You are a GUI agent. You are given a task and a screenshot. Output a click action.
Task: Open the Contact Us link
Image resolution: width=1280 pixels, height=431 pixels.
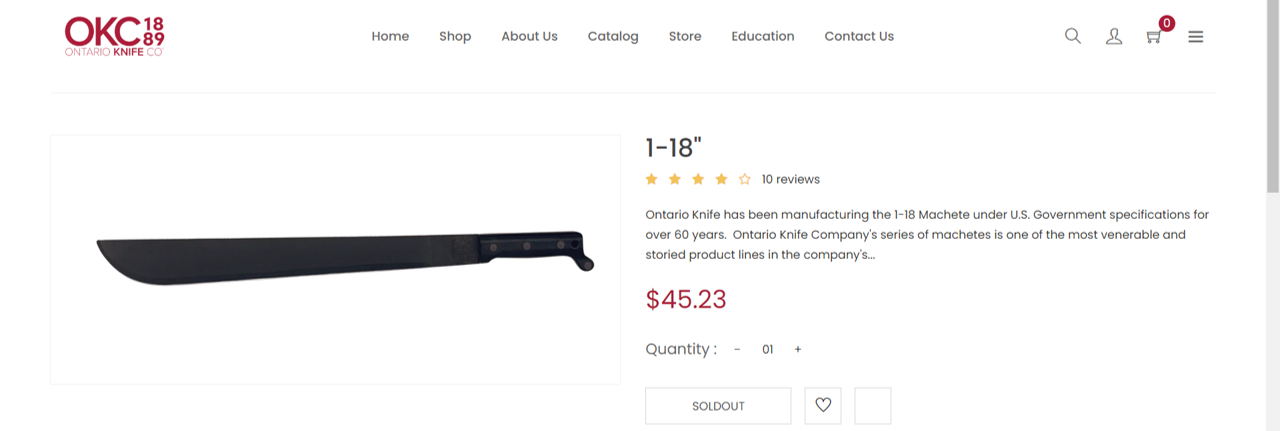(859, 36)
